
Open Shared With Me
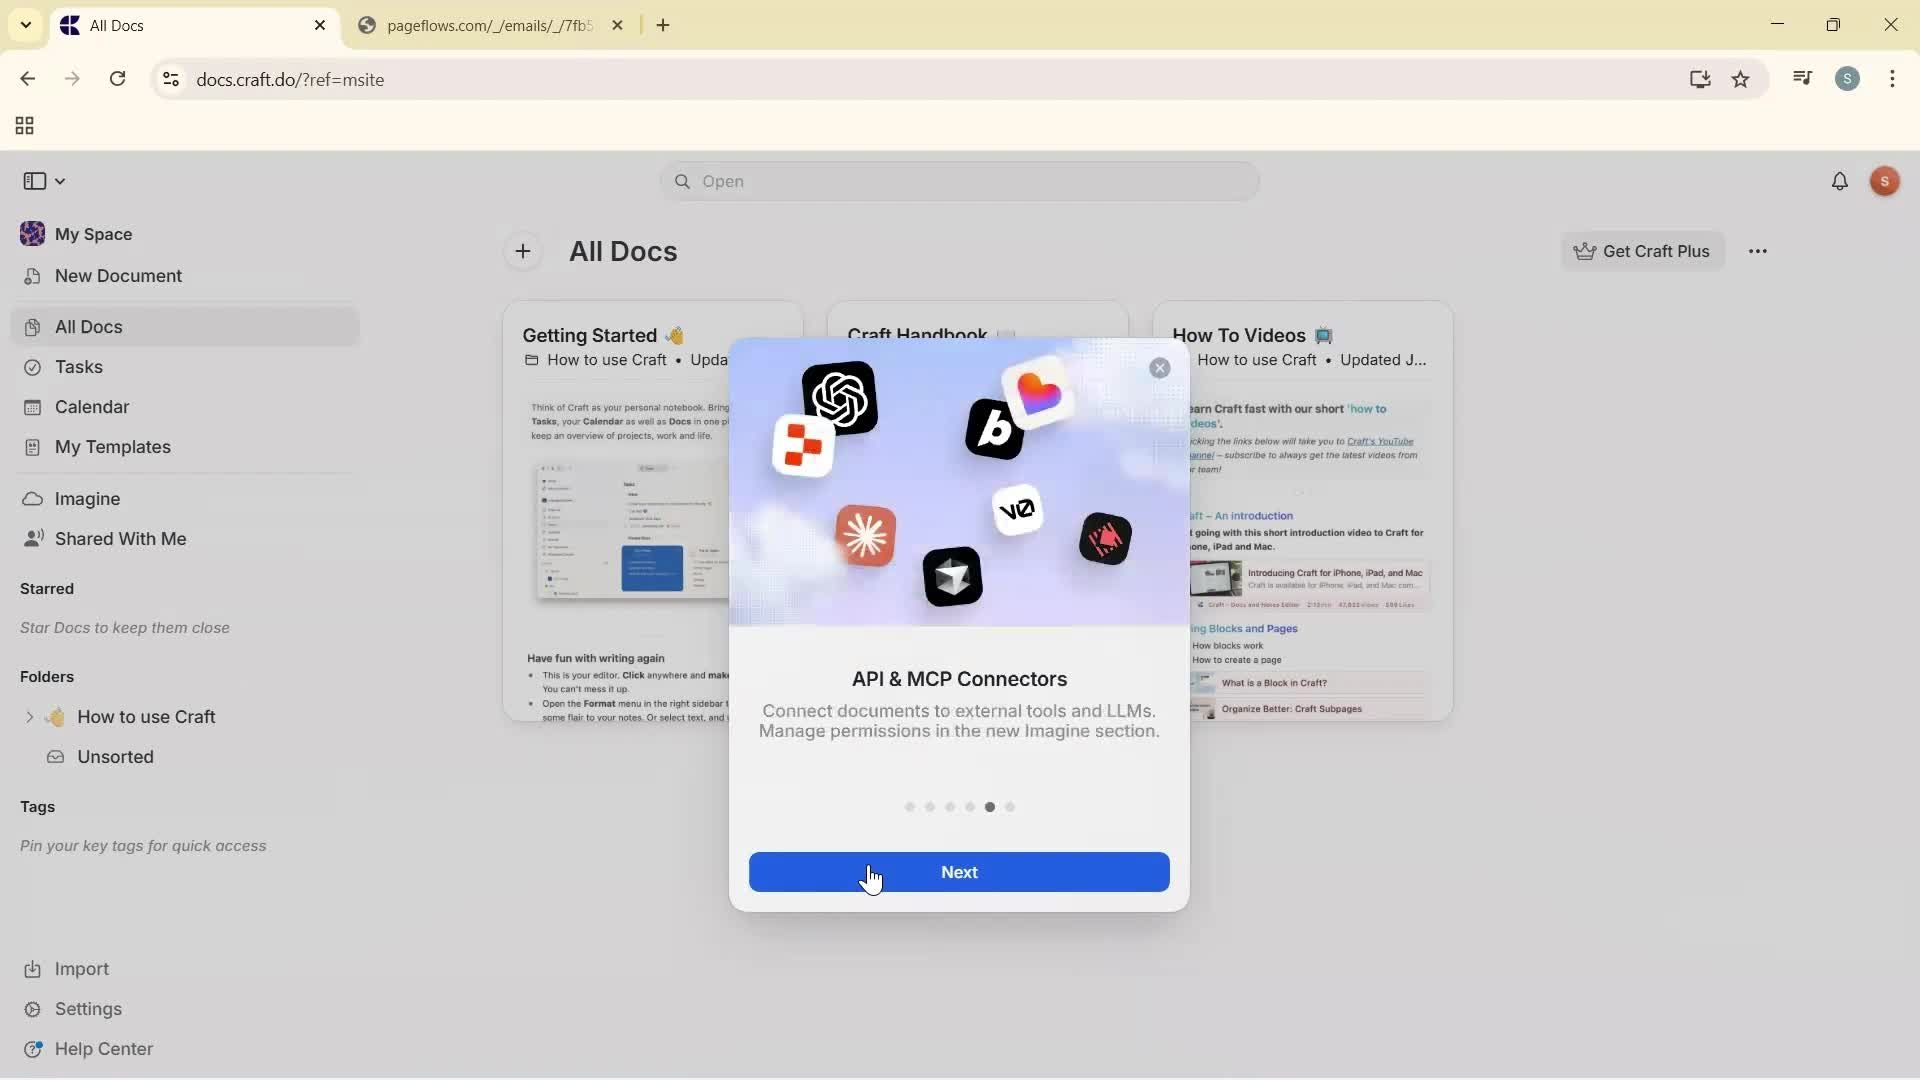(120, 538)
